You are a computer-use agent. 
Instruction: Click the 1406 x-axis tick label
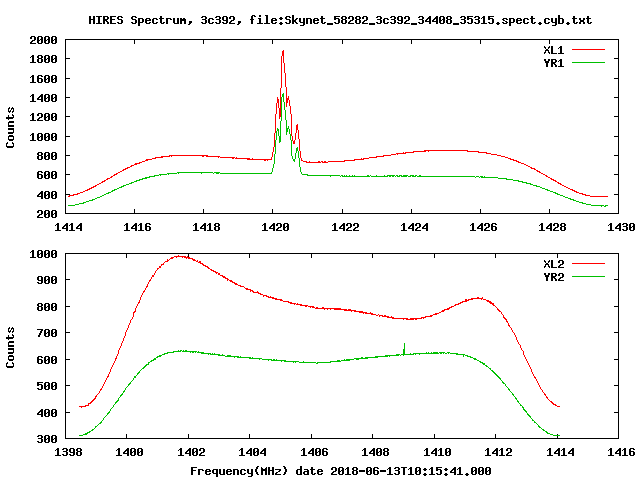coord(314,452)
